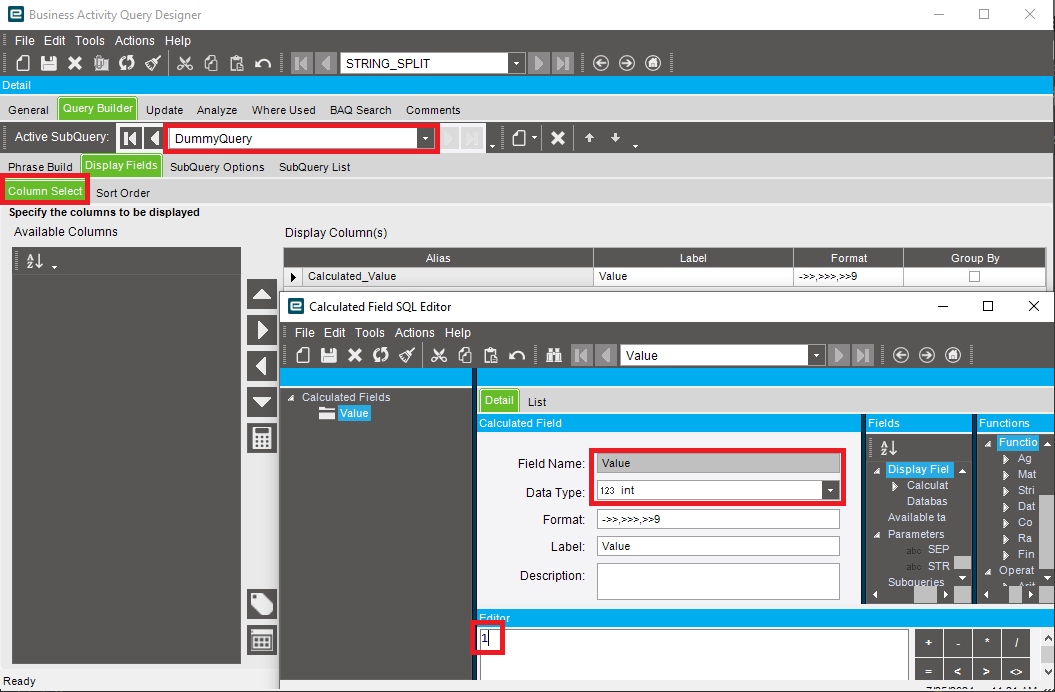Open Value field selector dropdown in editor toolbar
1055x692 pixels.
coord(816,355)
